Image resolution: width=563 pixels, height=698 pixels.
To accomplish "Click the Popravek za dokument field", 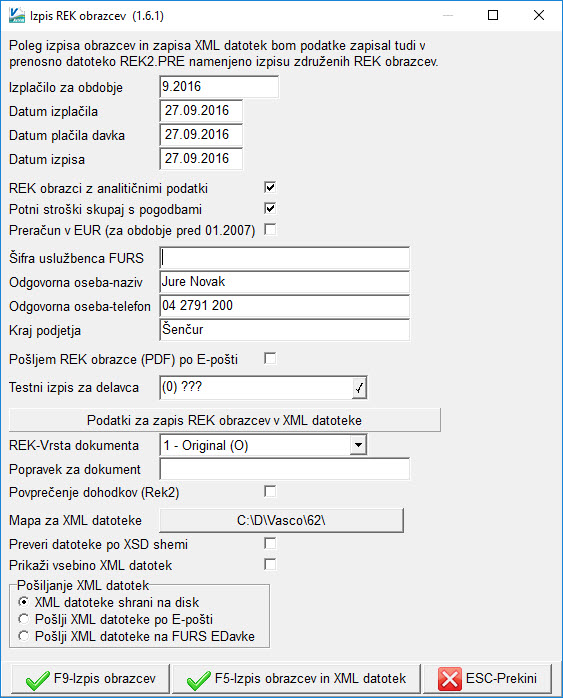I will (x=284, y=469).
